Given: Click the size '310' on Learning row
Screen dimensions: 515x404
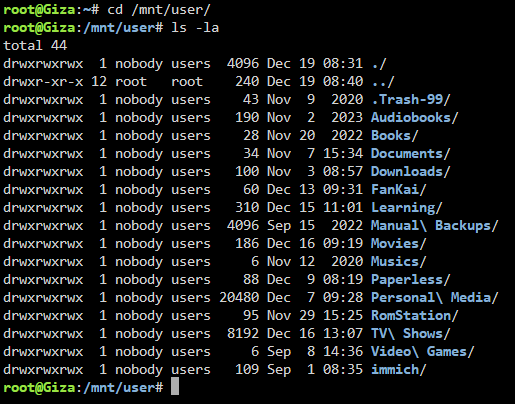Looking at the screenshot, I should [x=247, y=208].
